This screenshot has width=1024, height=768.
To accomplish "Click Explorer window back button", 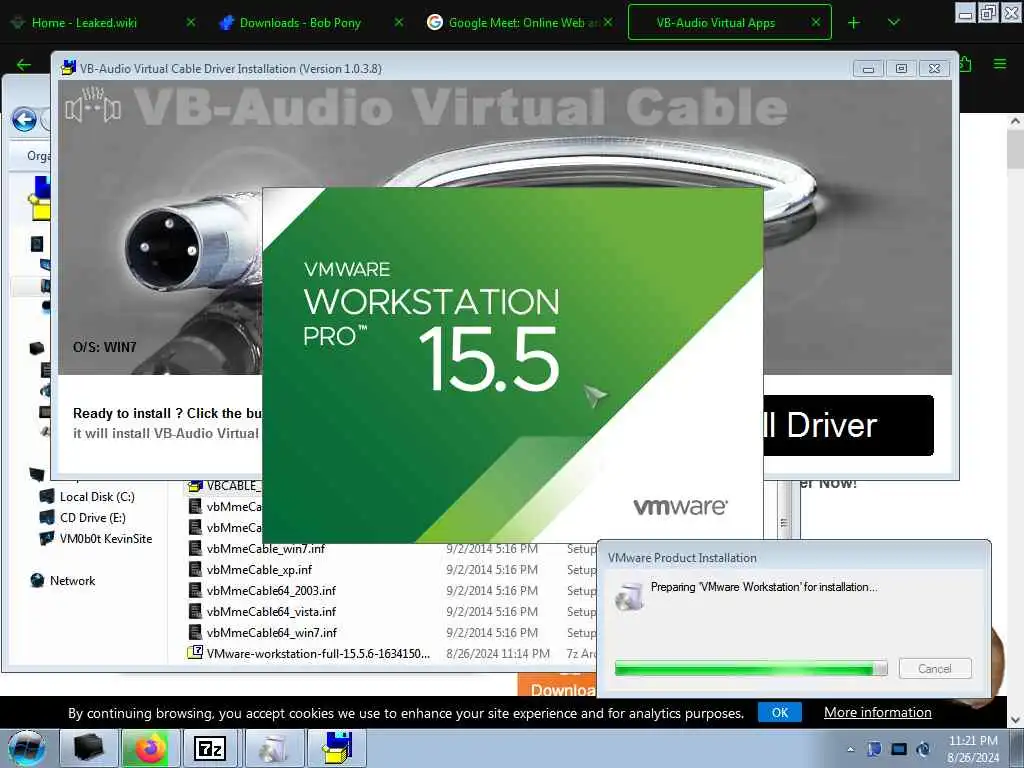I will (x=24, y=120).
